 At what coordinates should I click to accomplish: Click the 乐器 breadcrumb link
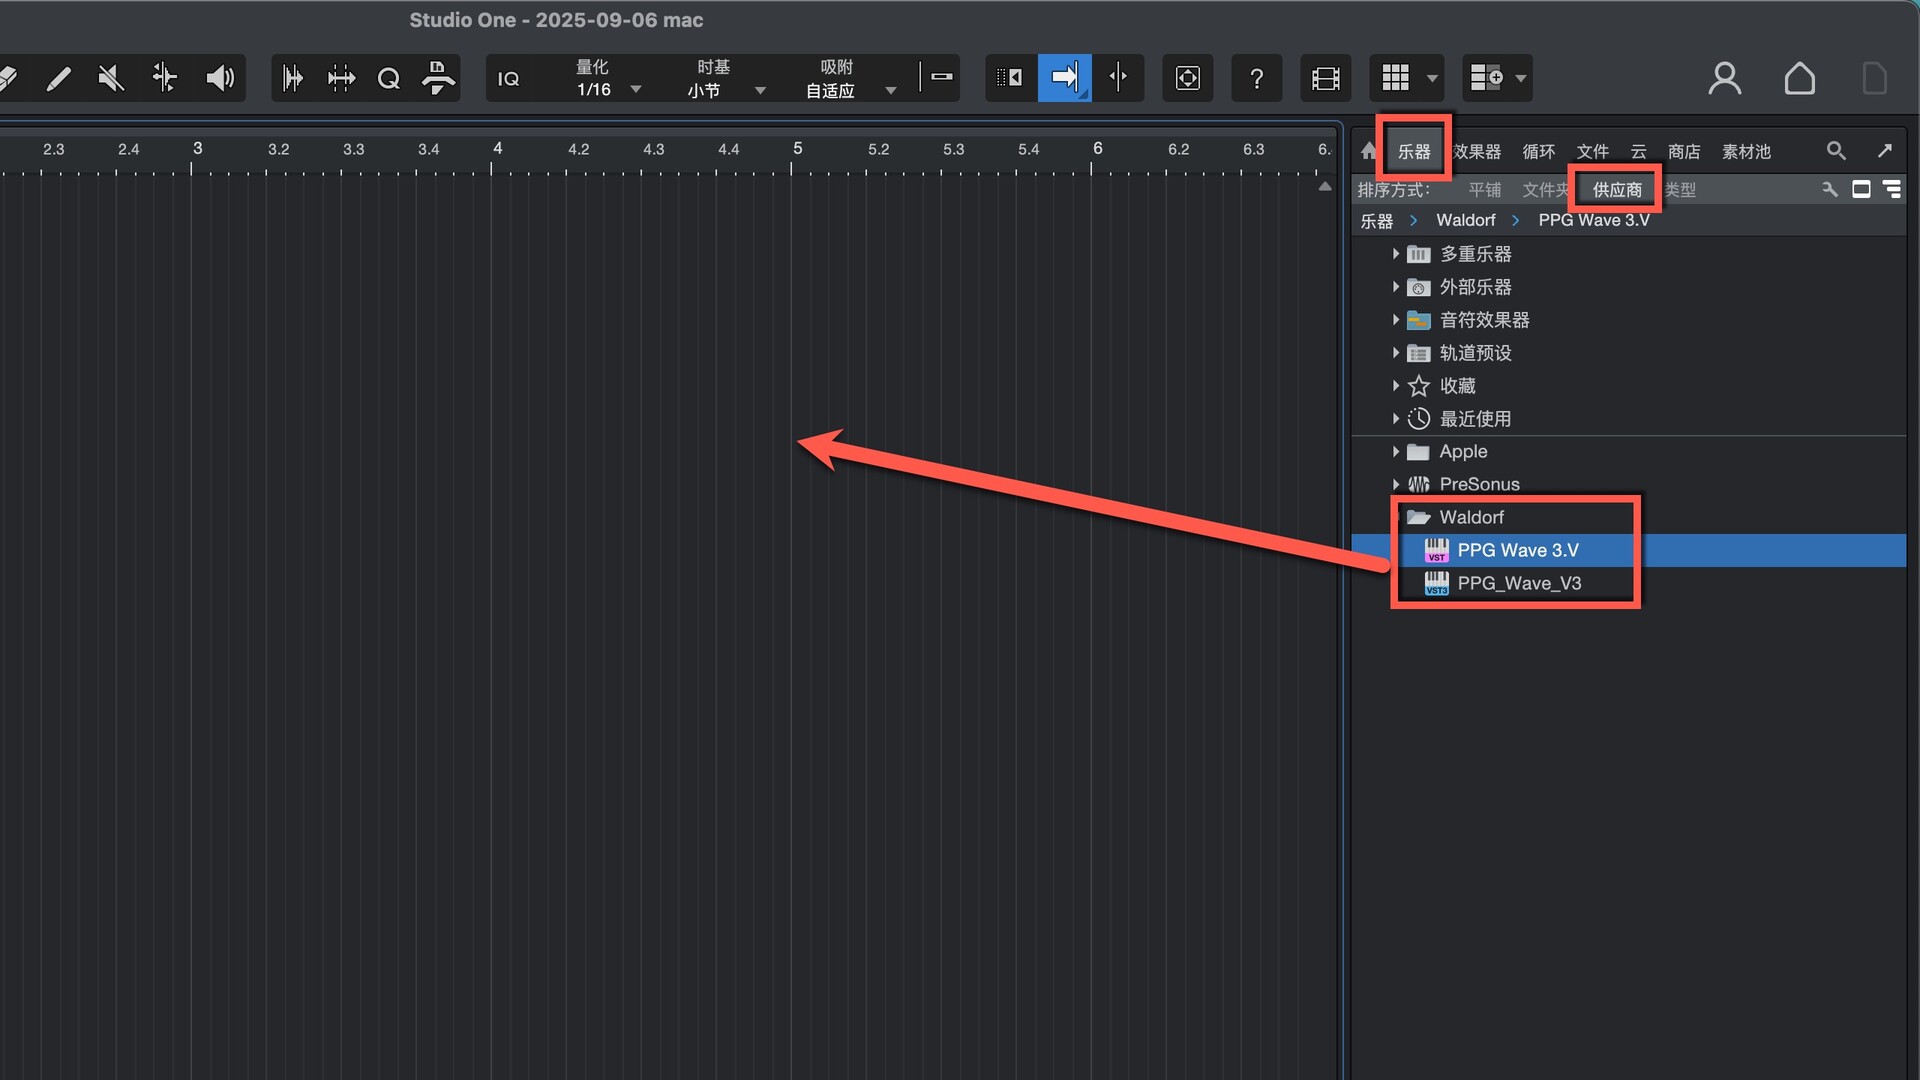(1377, 221)
